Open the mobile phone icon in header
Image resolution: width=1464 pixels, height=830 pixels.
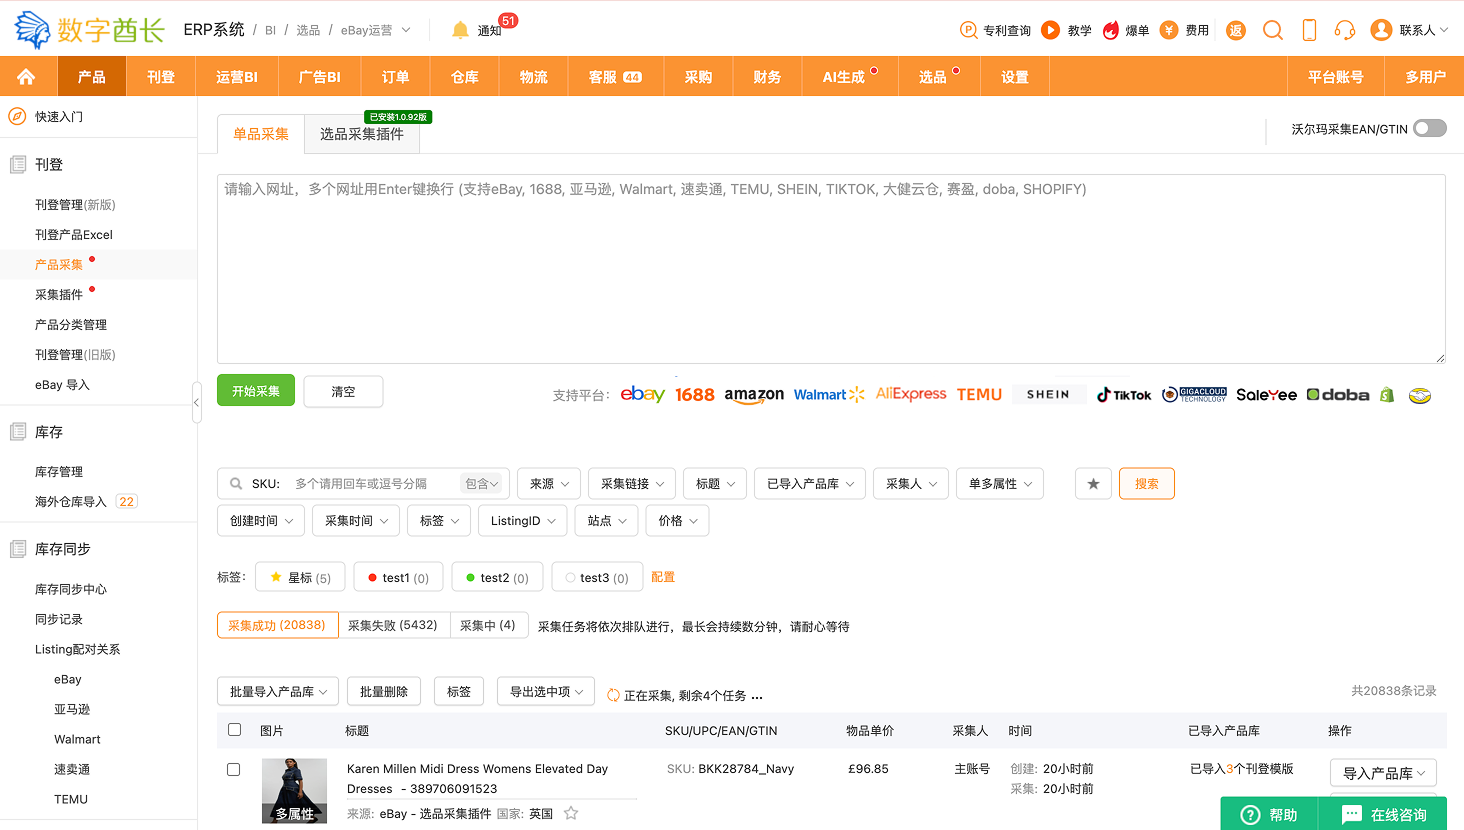[x=1309, y=30]
